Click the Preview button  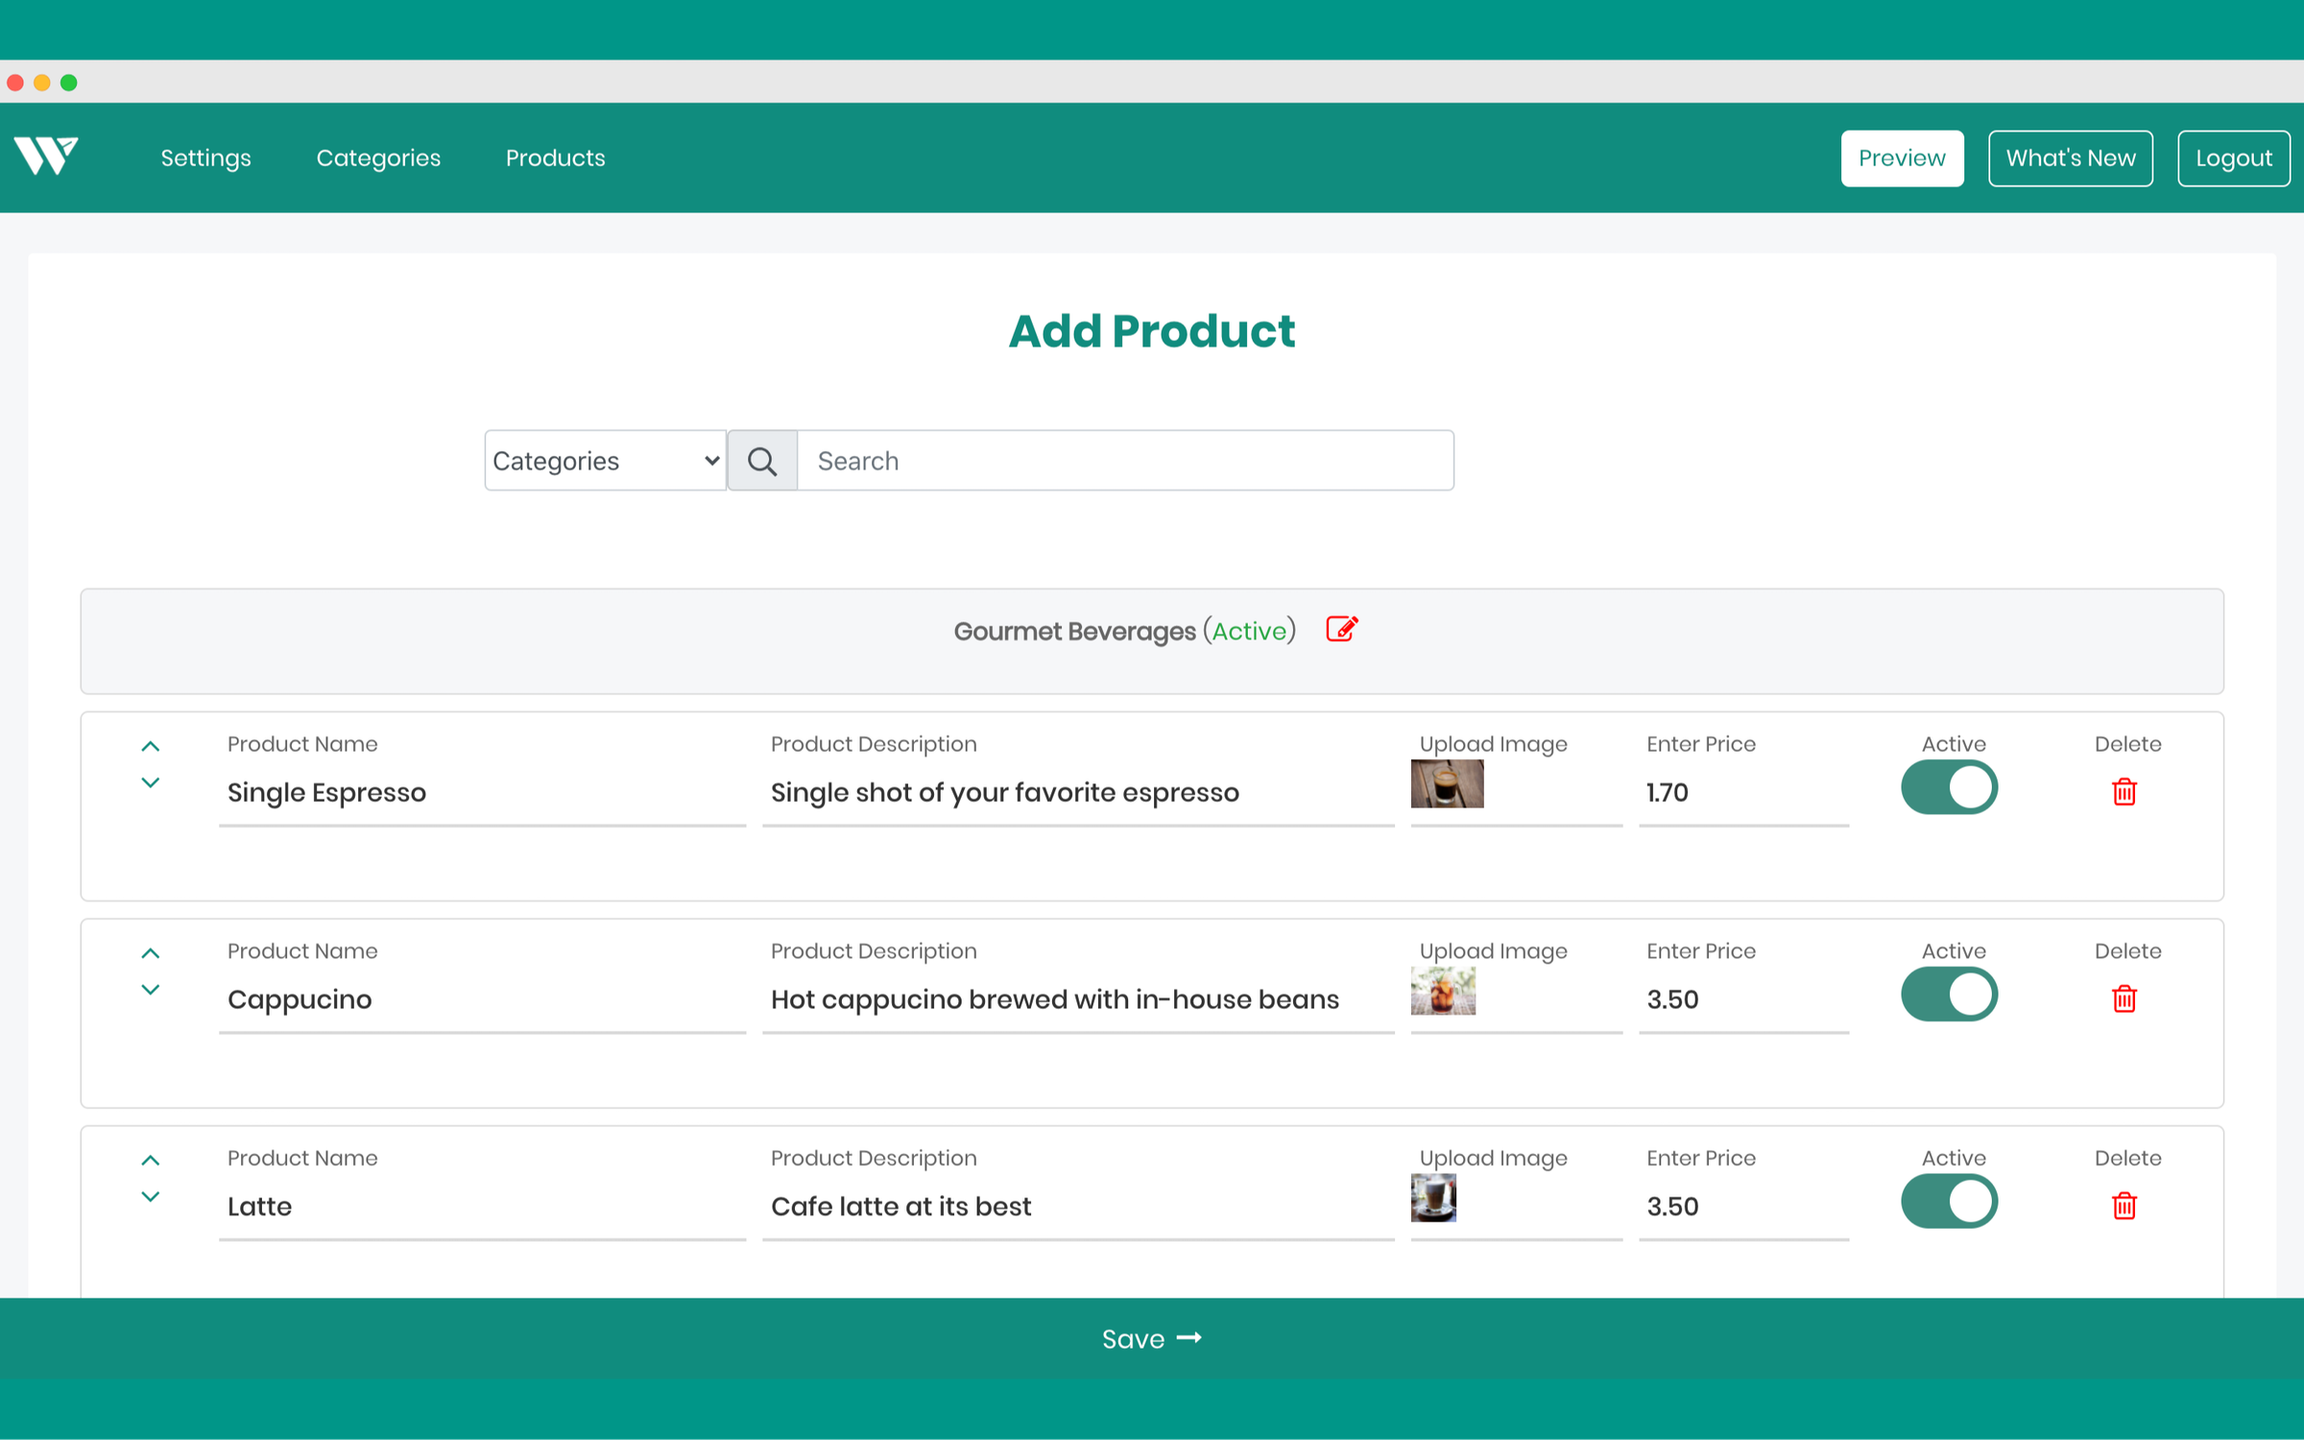pos(1901,158)
